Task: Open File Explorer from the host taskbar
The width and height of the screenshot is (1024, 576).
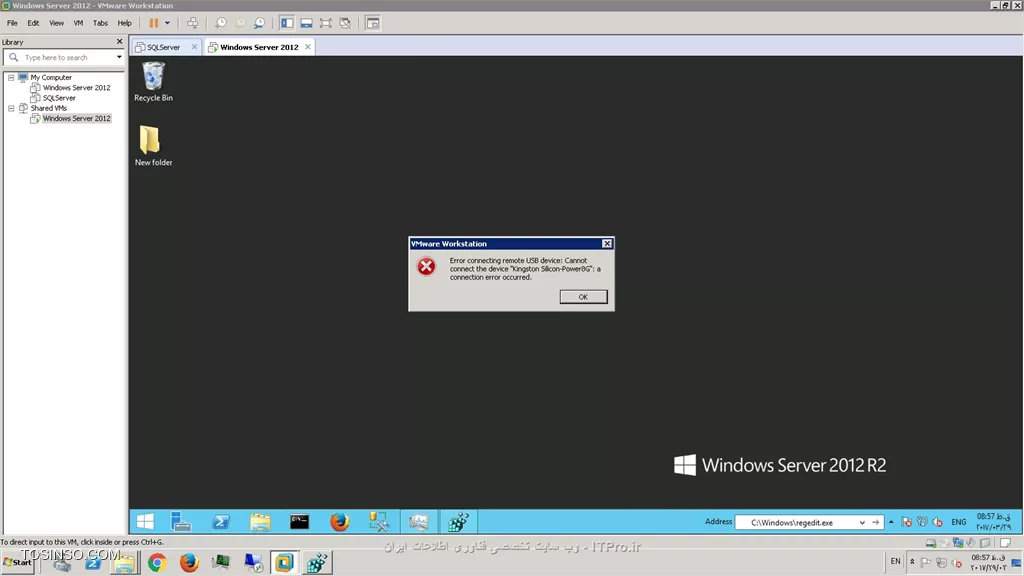Action: (125, 562)
